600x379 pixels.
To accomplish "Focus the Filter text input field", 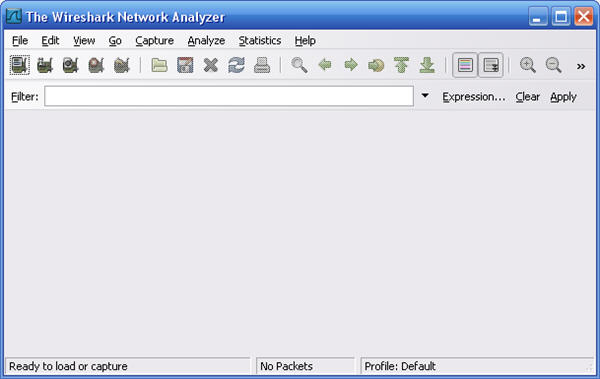I will coord(229,96).
